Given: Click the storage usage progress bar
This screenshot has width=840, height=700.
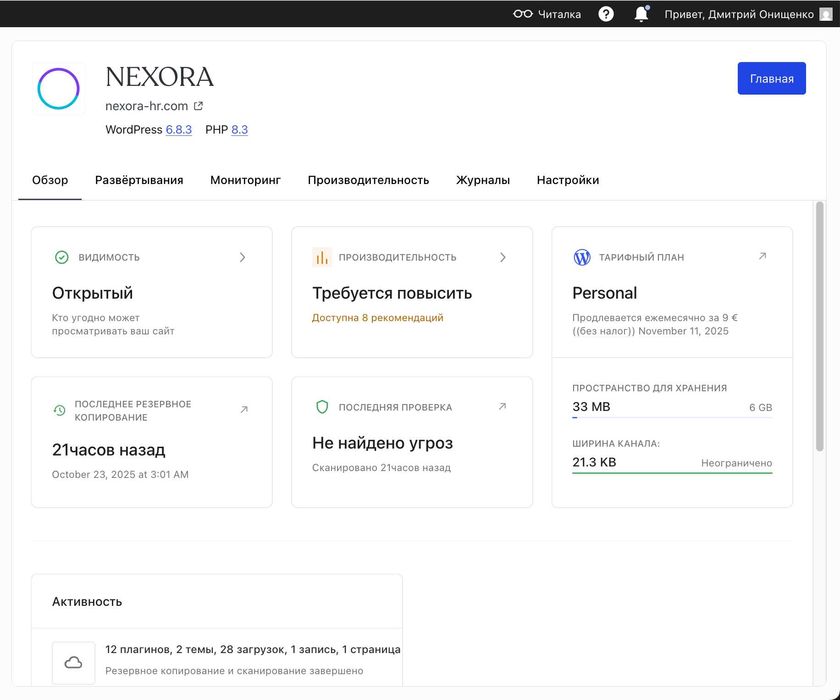Looking at the screenshot, I should pyautogui.click(x=672, y=417).
